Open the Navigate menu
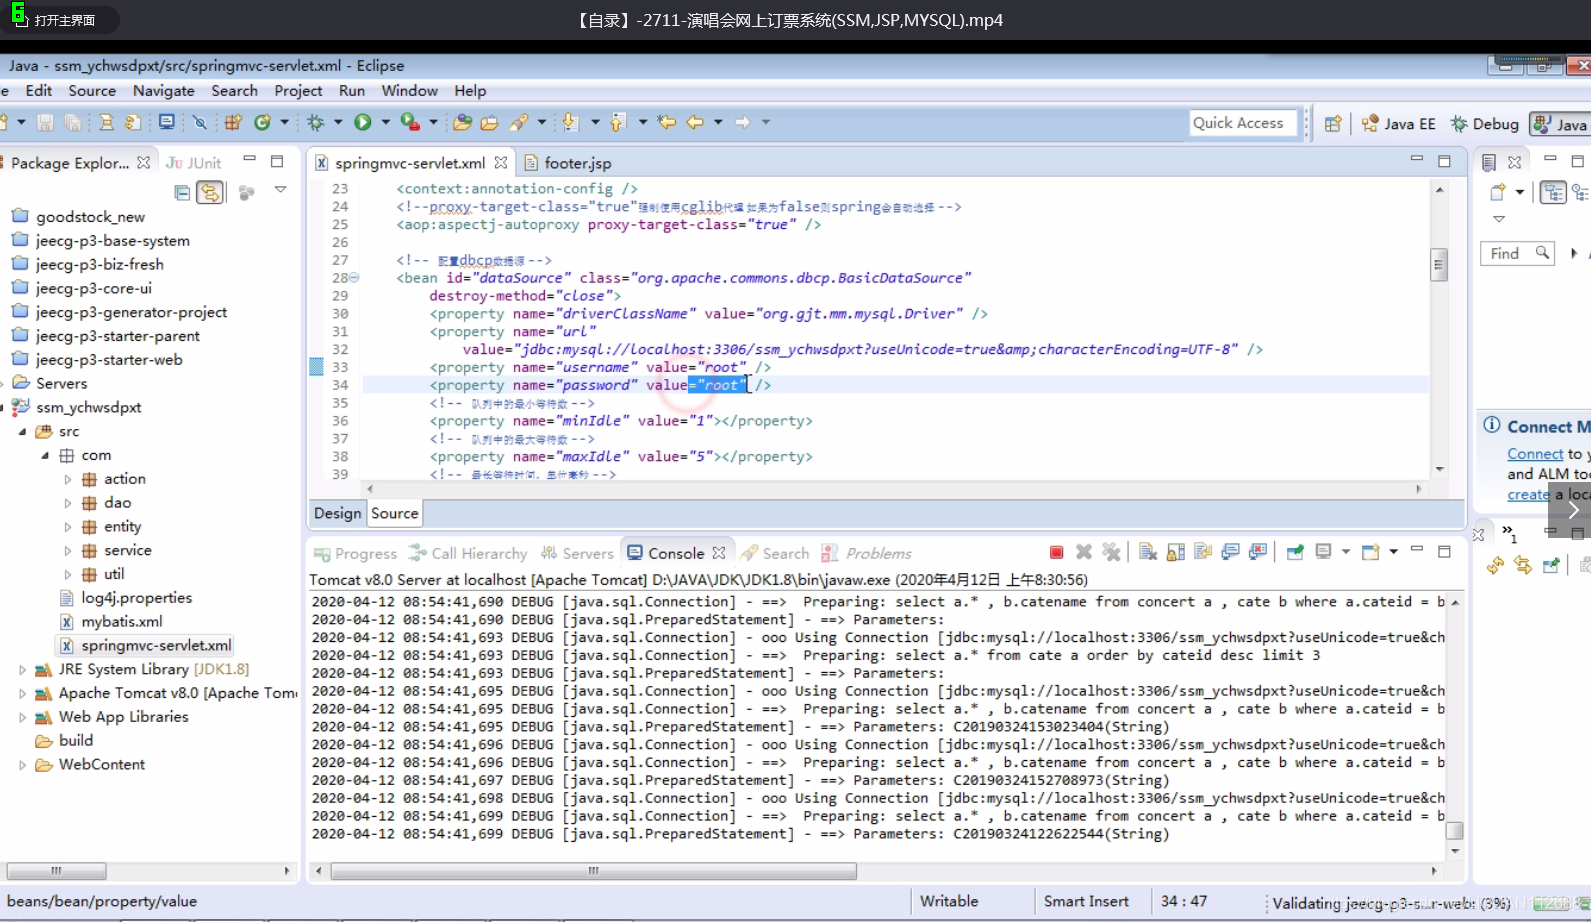Viewport: 1591px width, 922px height. (163, 91)
